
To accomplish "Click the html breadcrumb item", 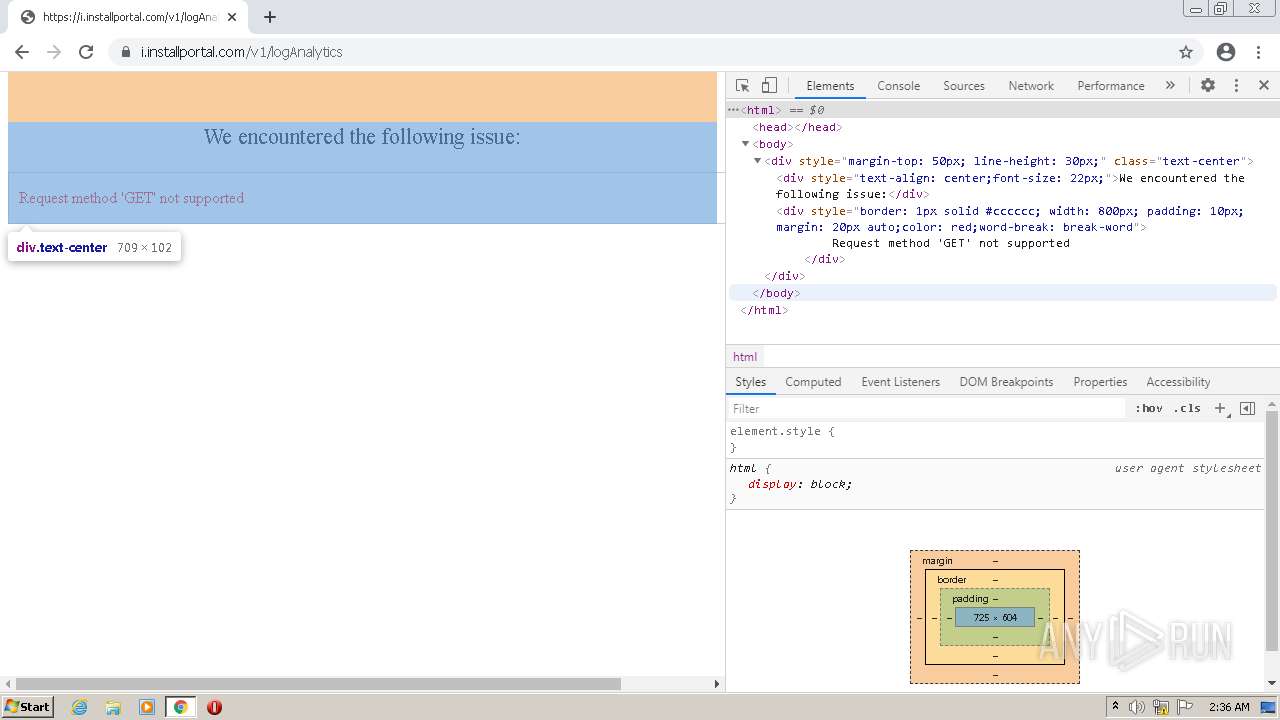I will tap(745, 357).
